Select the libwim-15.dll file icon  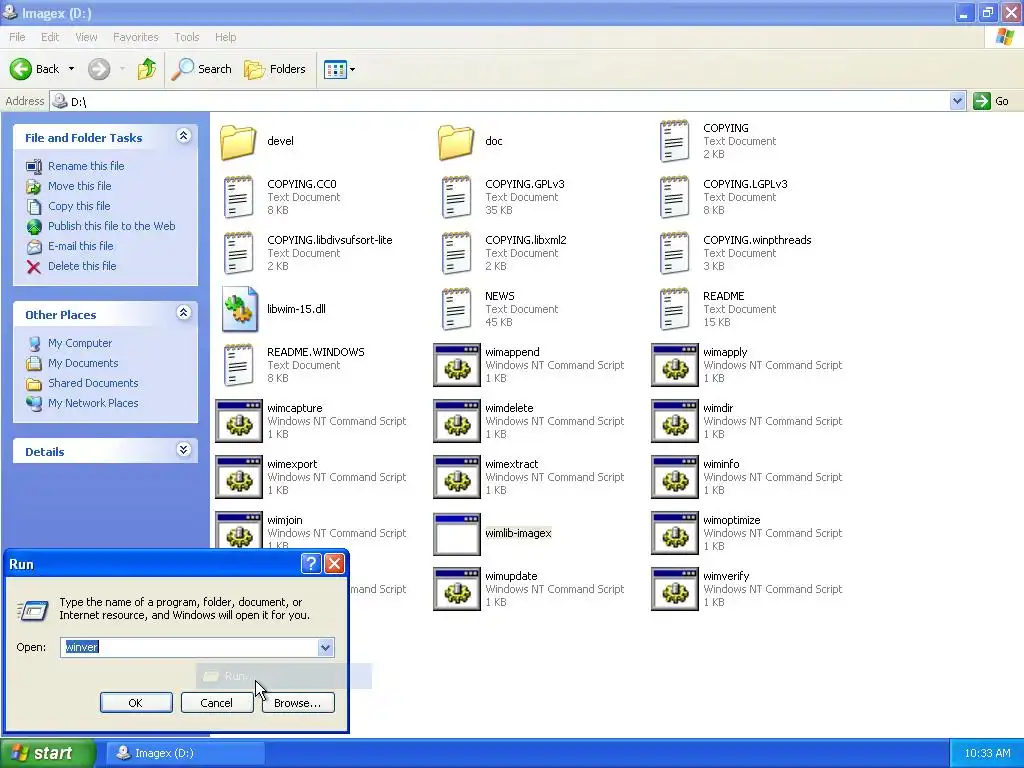(239, 309)
